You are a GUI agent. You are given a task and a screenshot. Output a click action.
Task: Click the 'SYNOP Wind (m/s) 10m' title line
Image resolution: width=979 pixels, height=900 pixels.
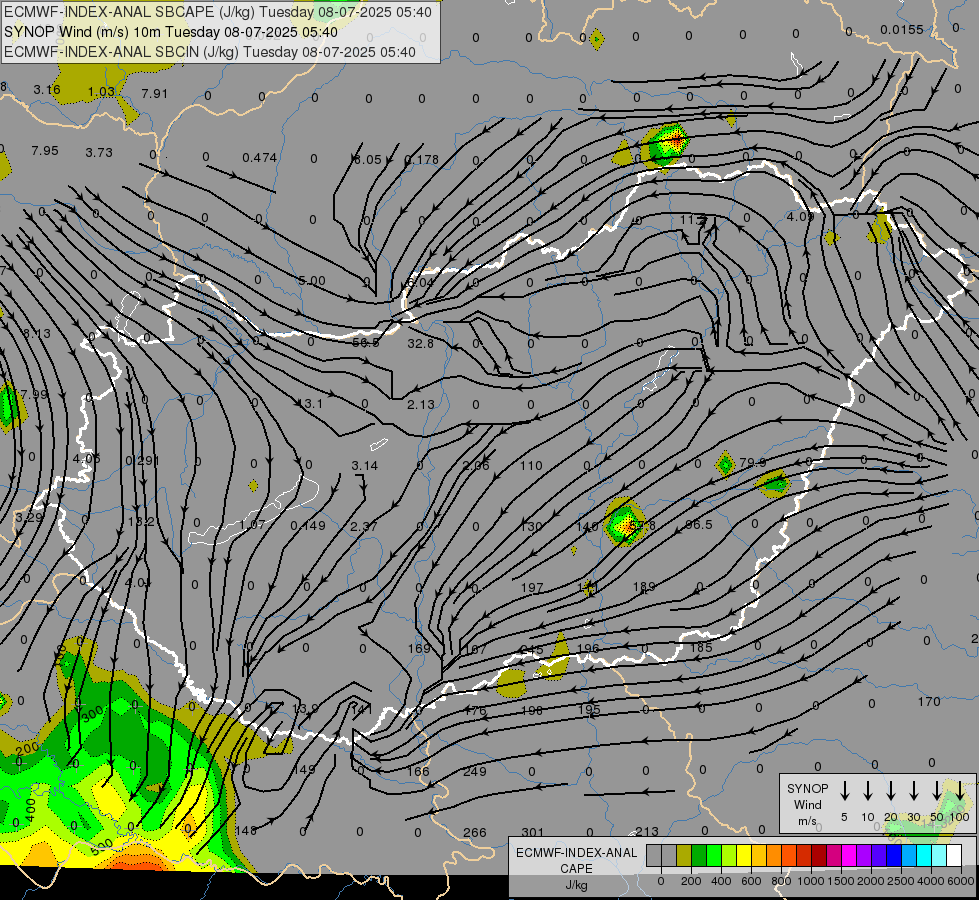pos(170,32)
